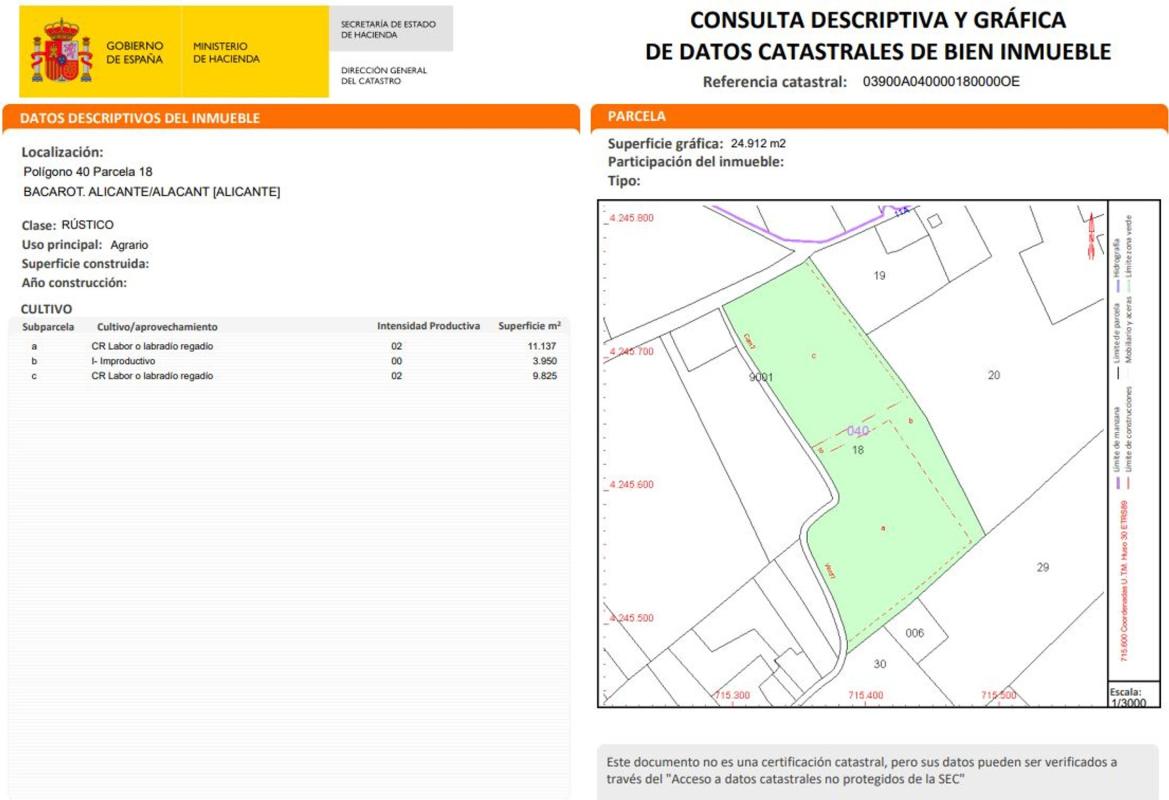
Task: Click the 'Cultivo/aprovechamiento' column header
Action: pyautogui.click(x=157, y=327)
